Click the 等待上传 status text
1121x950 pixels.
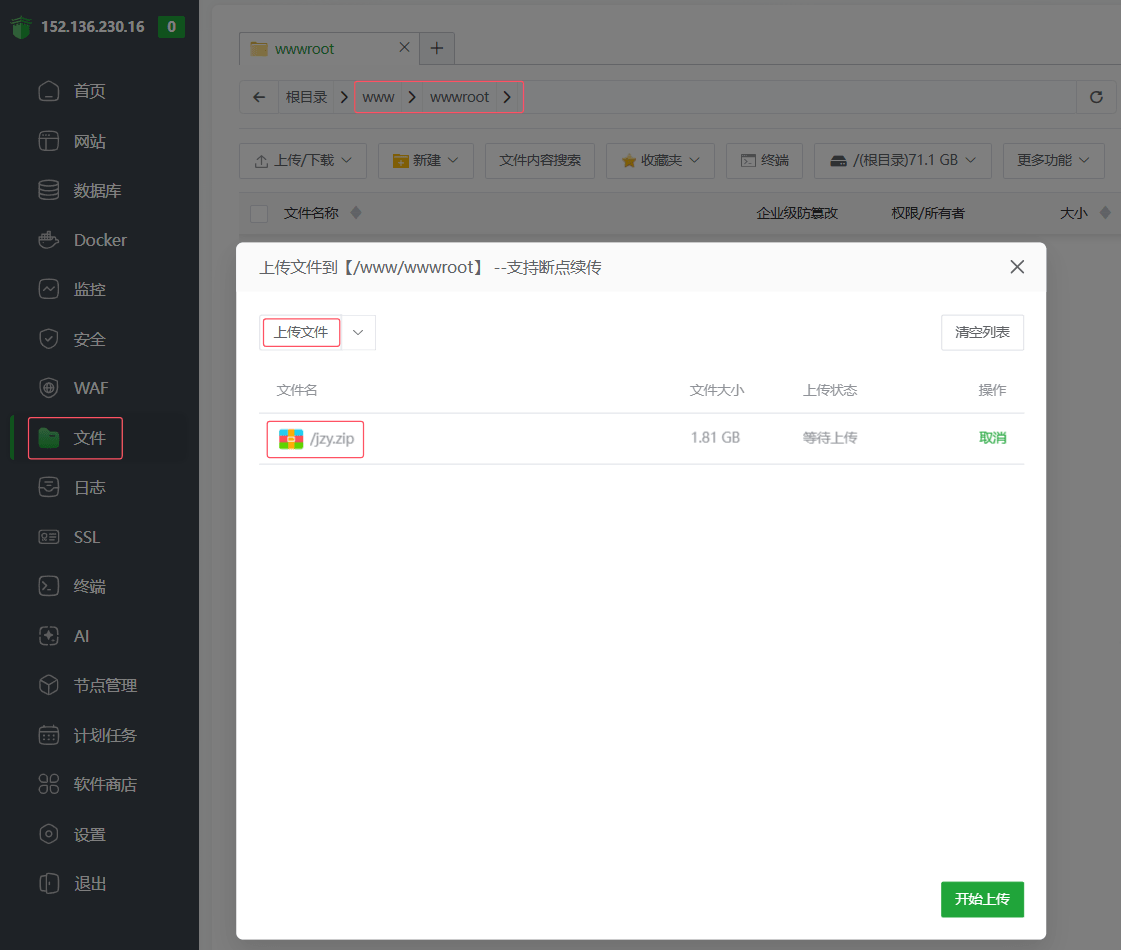(x=829, y=437)
